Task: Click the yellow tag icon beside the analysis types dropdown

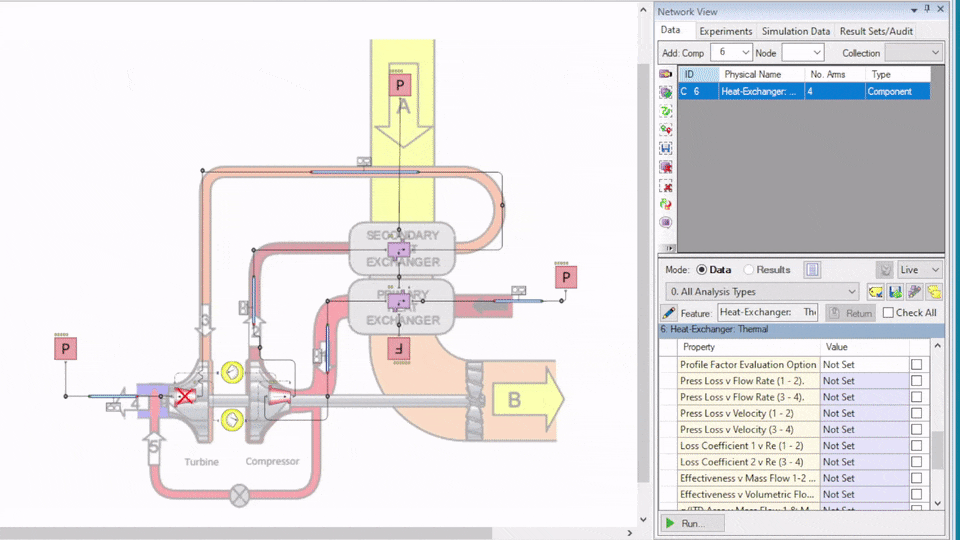Action: pyautogui.click(x=876, y=292)
